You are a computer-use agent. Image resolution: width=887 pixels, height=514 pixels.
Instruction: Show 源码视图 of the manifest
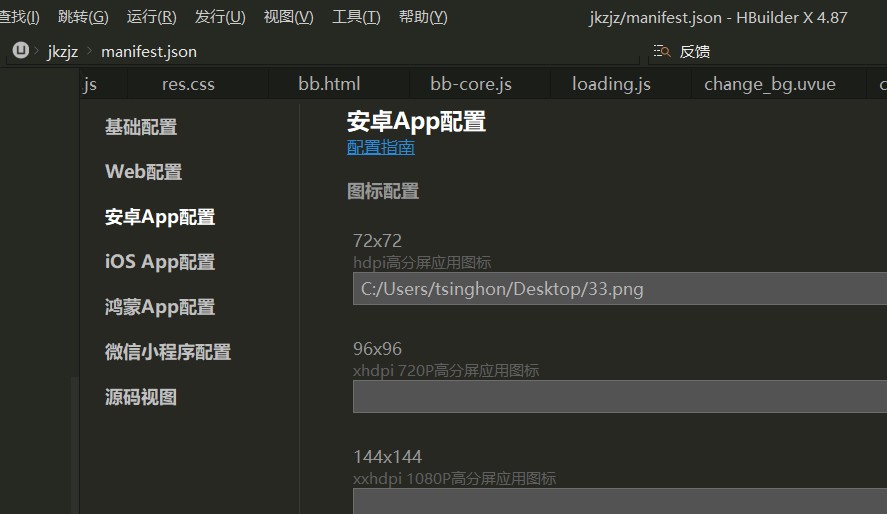coord(141,397)
